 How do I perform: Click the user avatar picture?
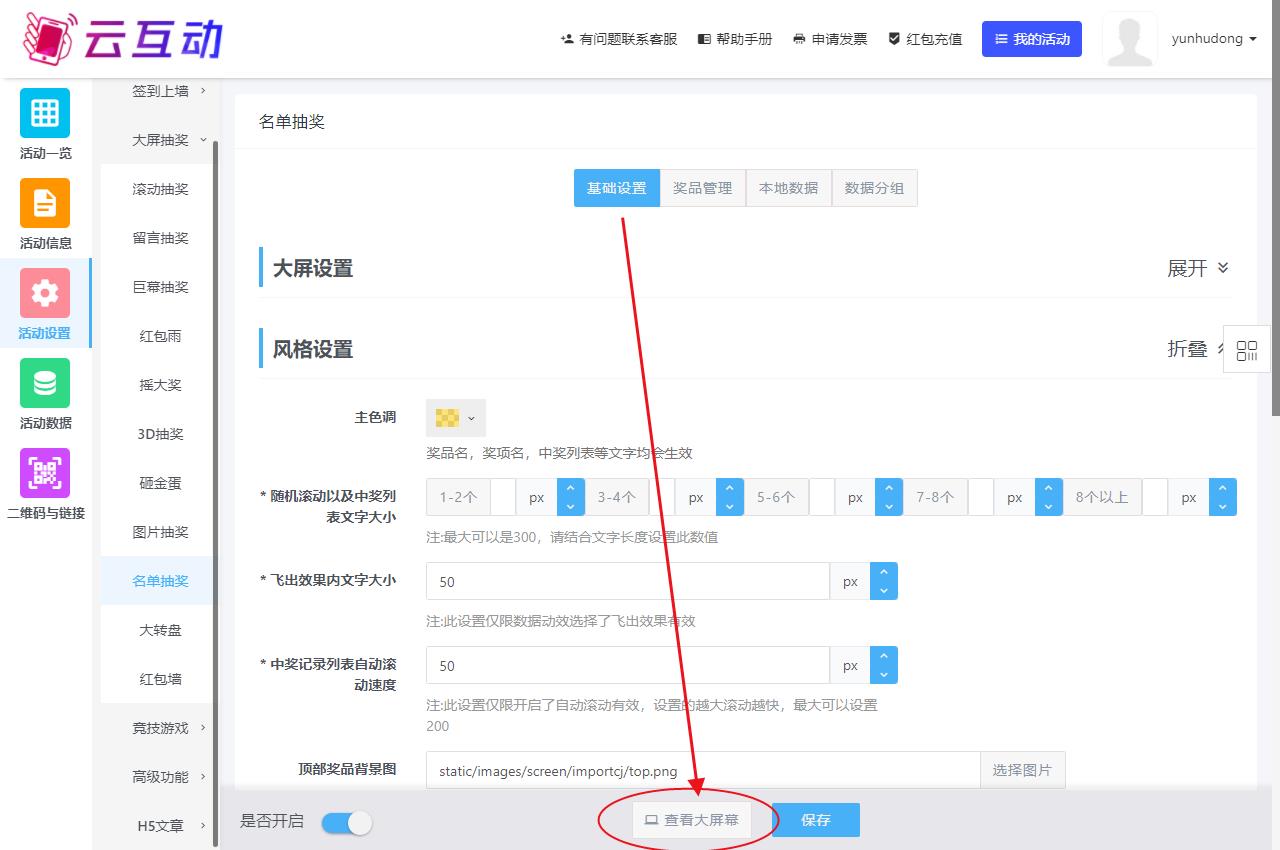(x=1129, y=40)
